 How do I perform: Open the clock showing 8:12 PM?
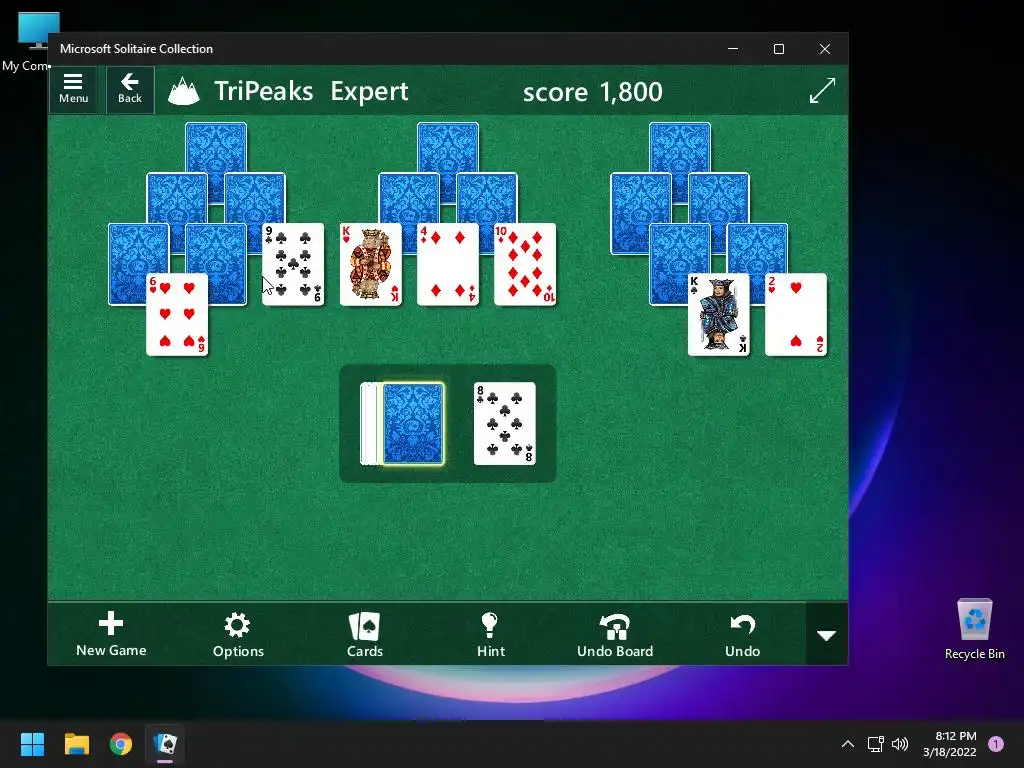coord(950,744)
